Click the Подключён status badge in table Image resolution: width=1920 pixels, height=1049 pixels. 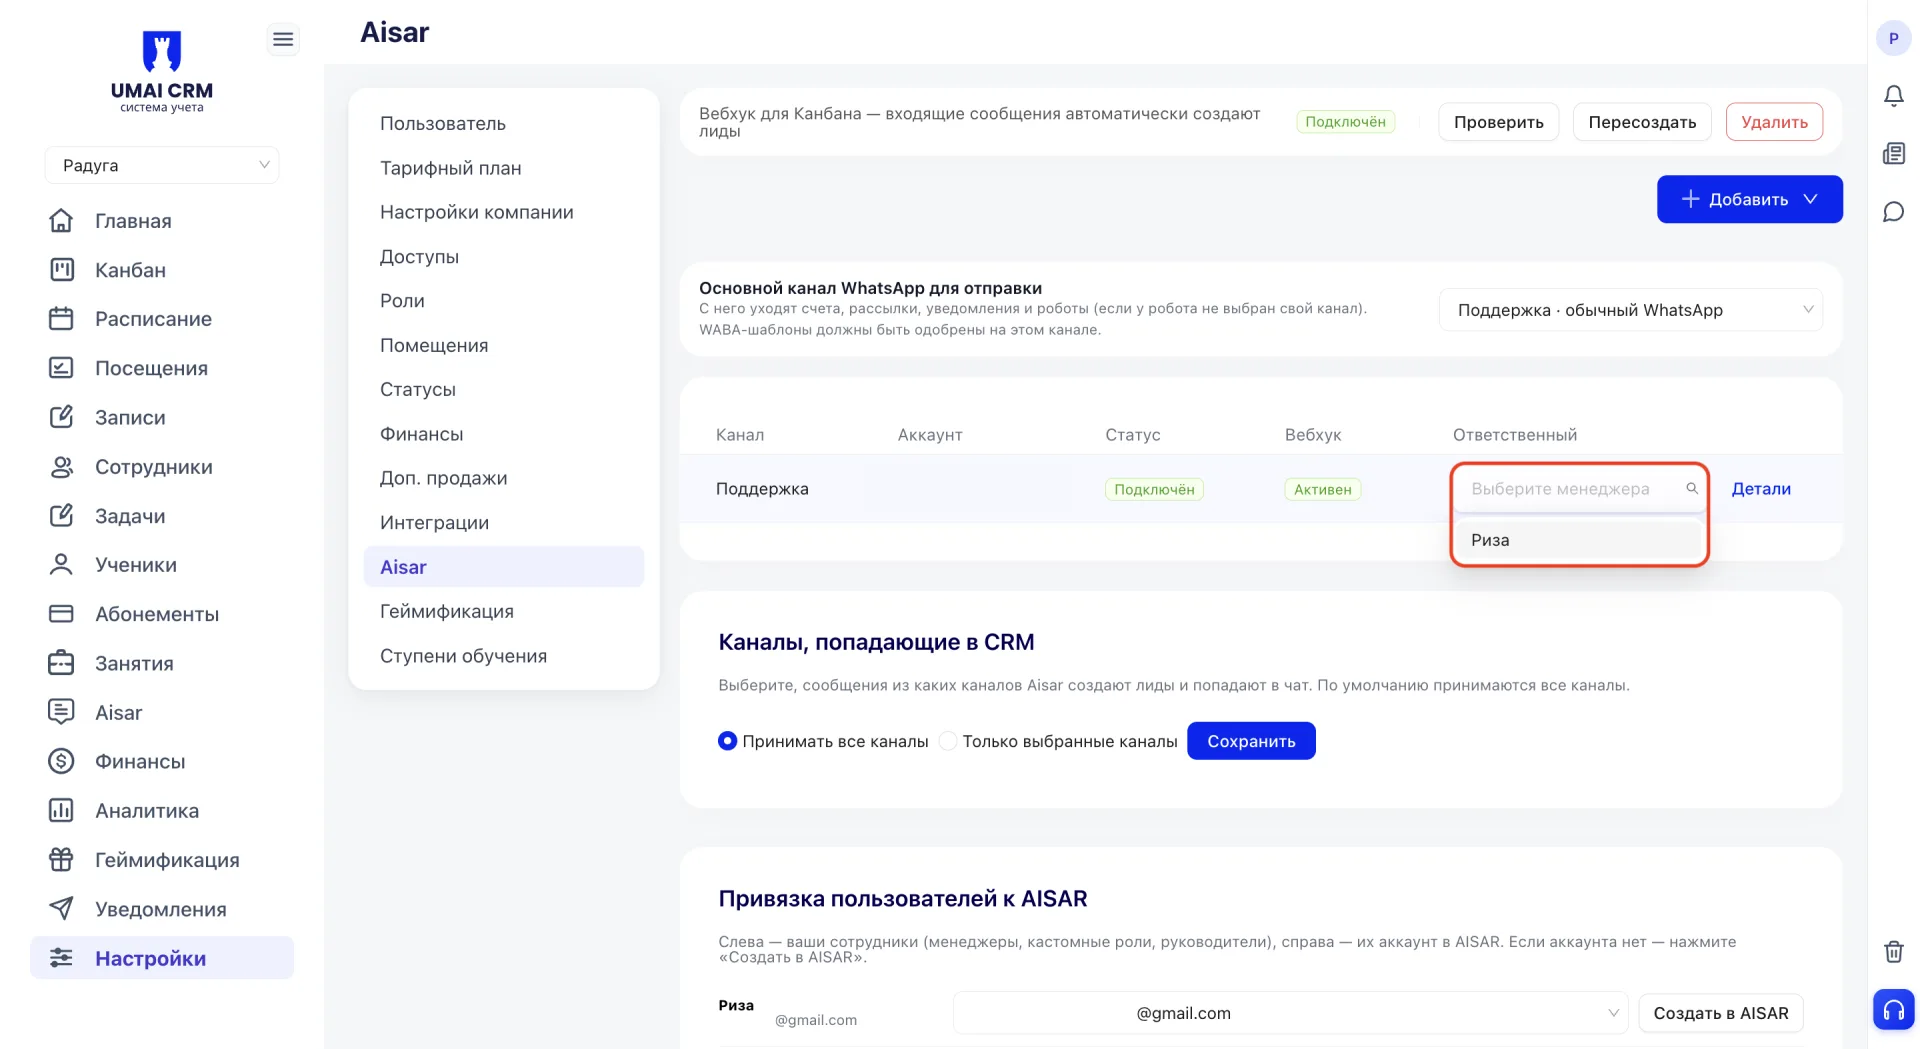point(1154,489)
